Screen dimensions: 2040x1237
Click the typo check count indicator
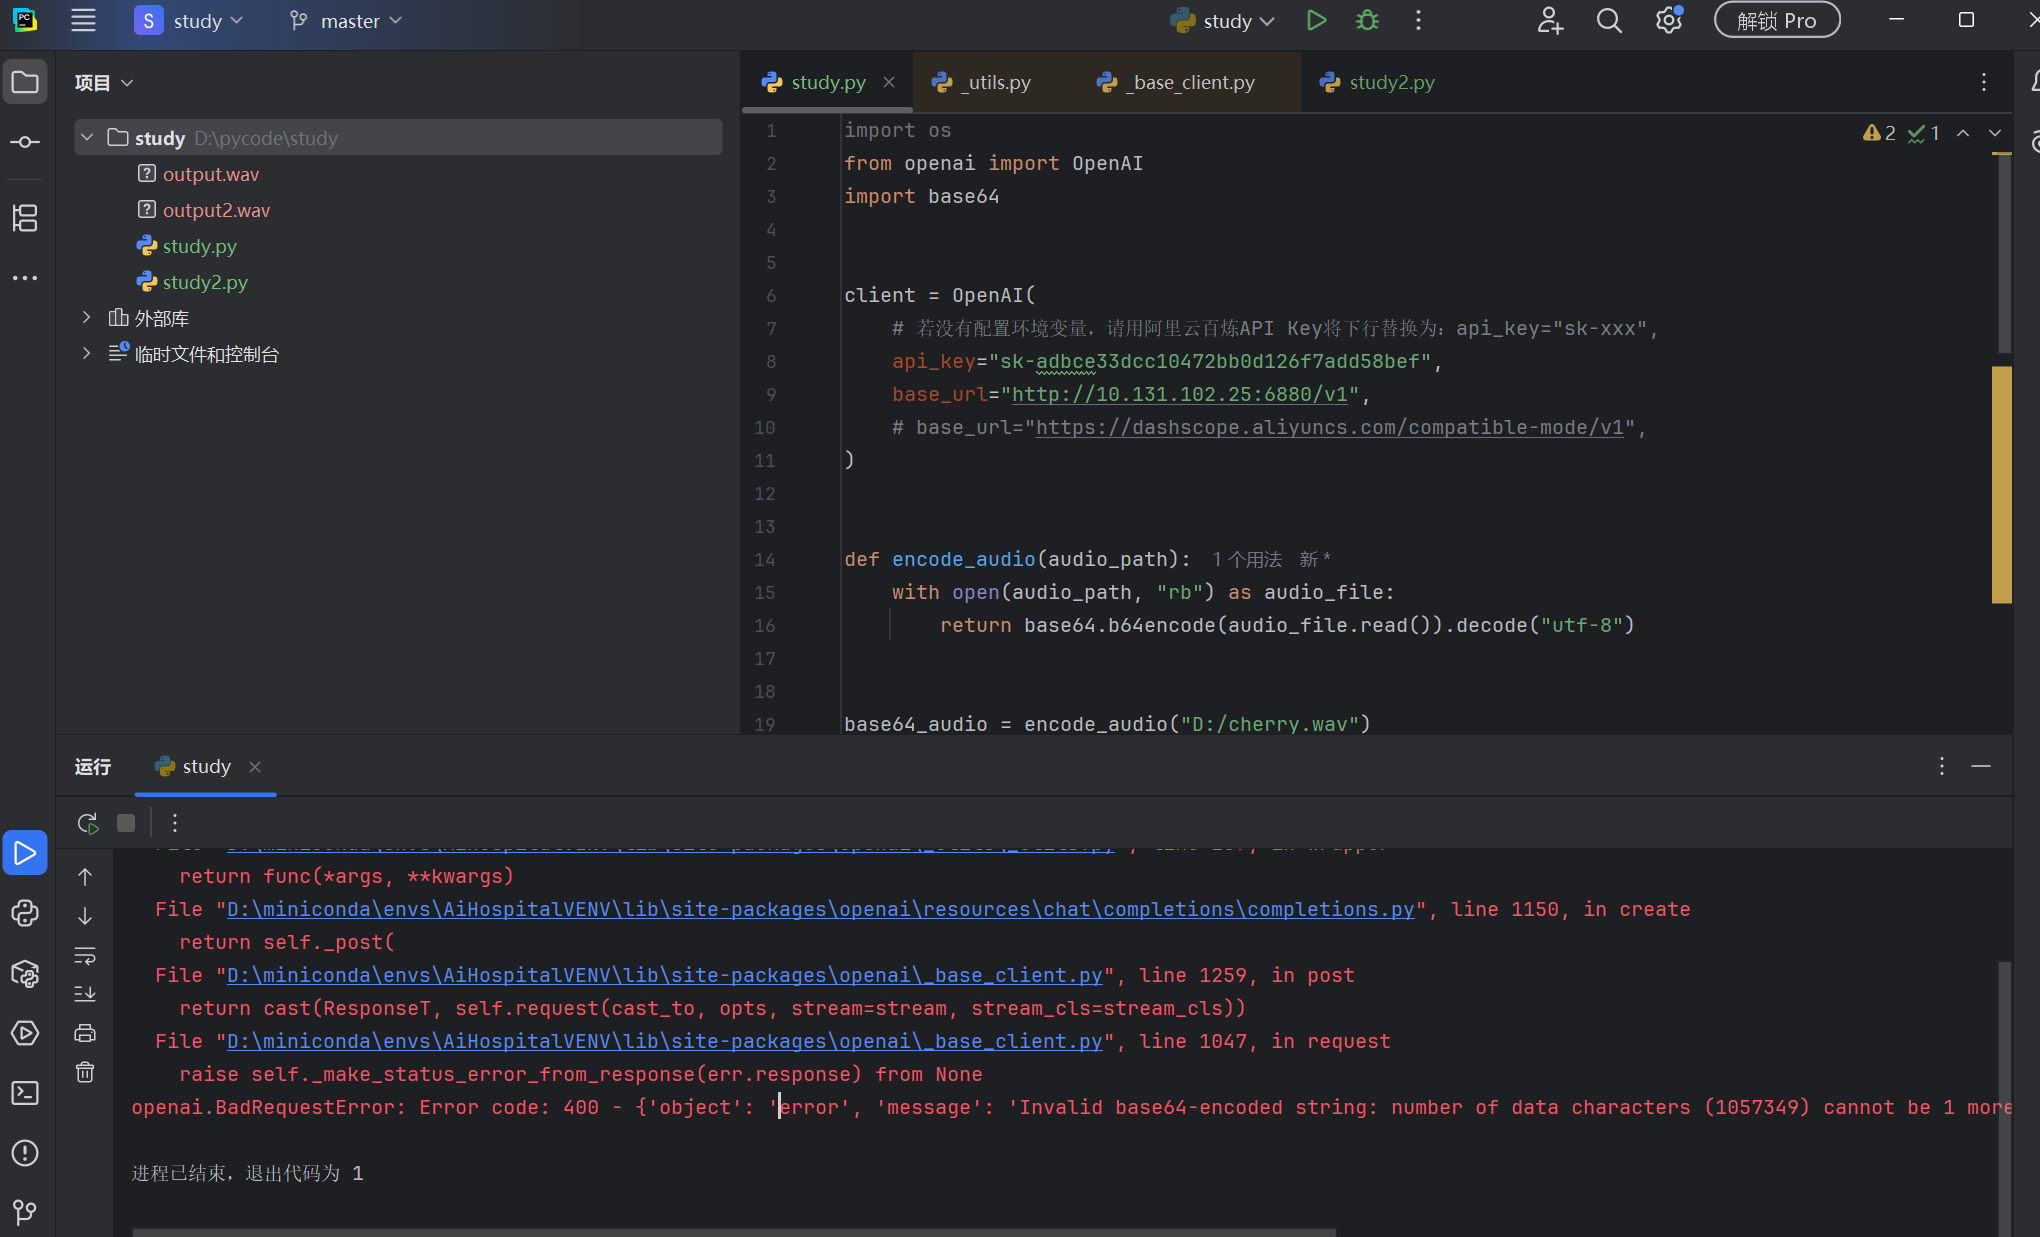click(x=1923, y=133)
